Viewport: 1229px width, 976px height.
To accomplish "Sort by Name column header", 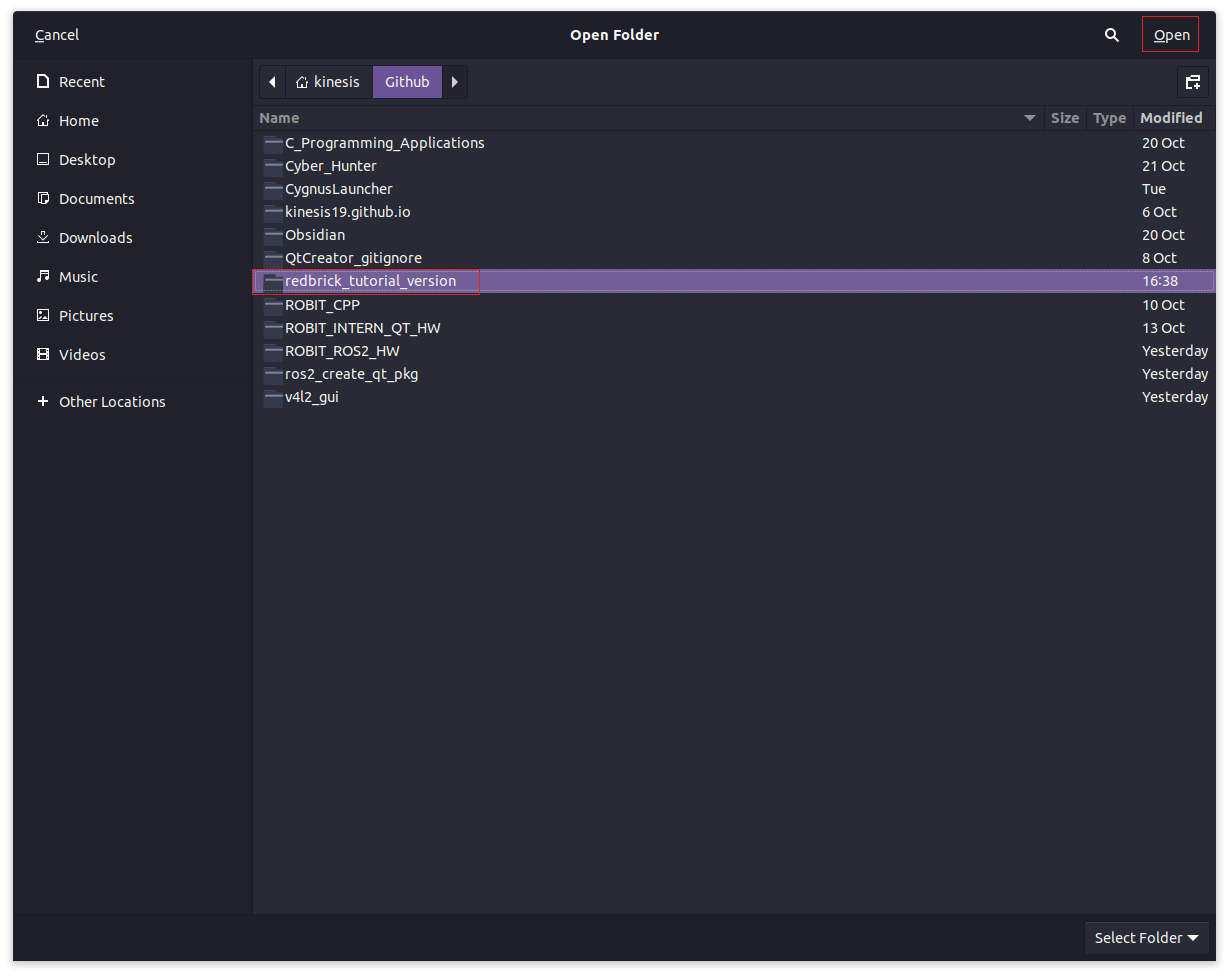I will click(648, 118).
